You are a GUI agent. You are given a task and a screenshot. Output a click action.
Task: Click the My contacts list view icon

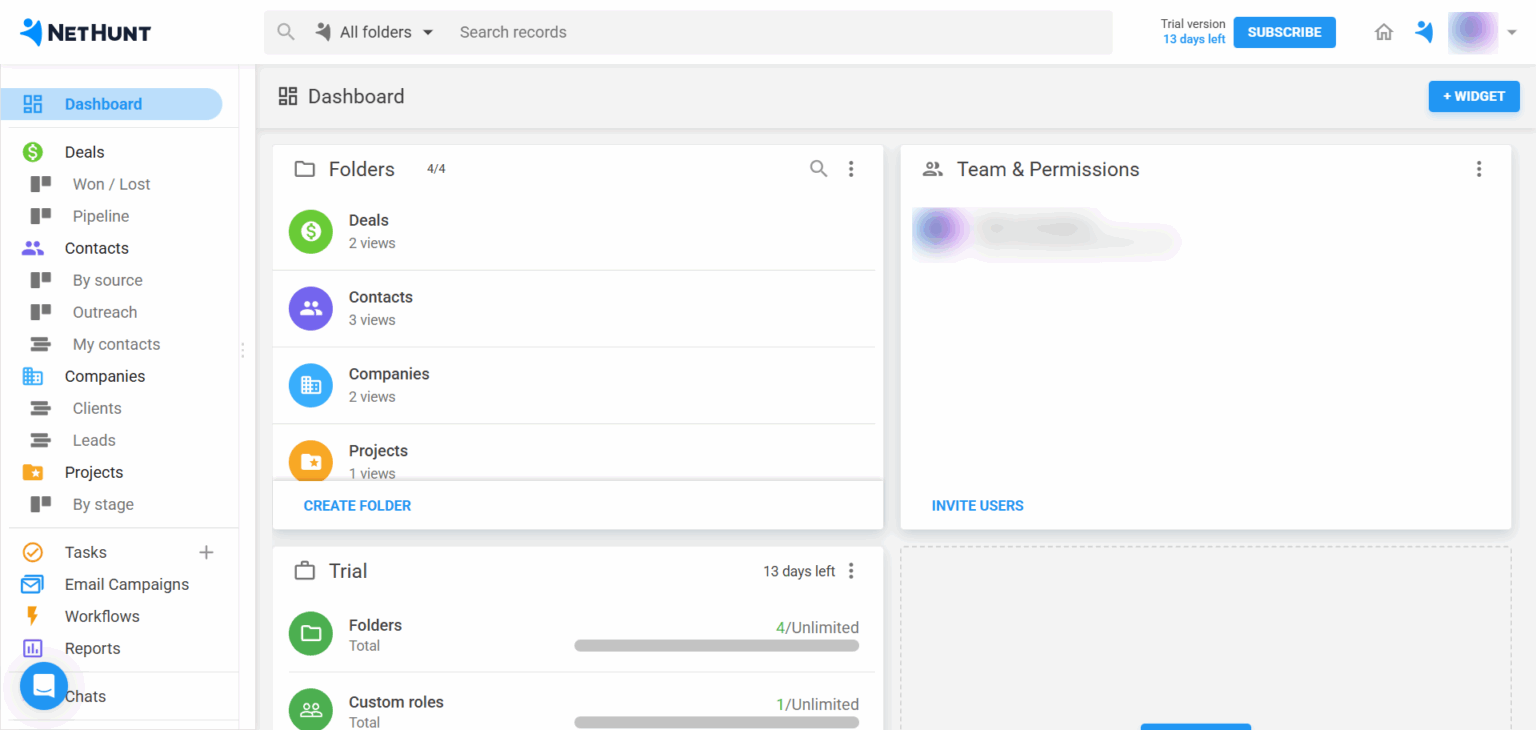[40, 344]
